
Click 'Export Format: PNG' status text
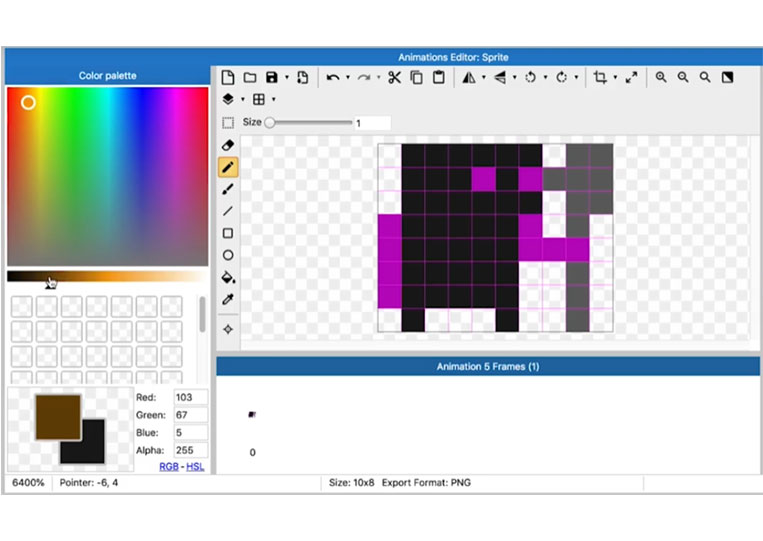(426, 483)
